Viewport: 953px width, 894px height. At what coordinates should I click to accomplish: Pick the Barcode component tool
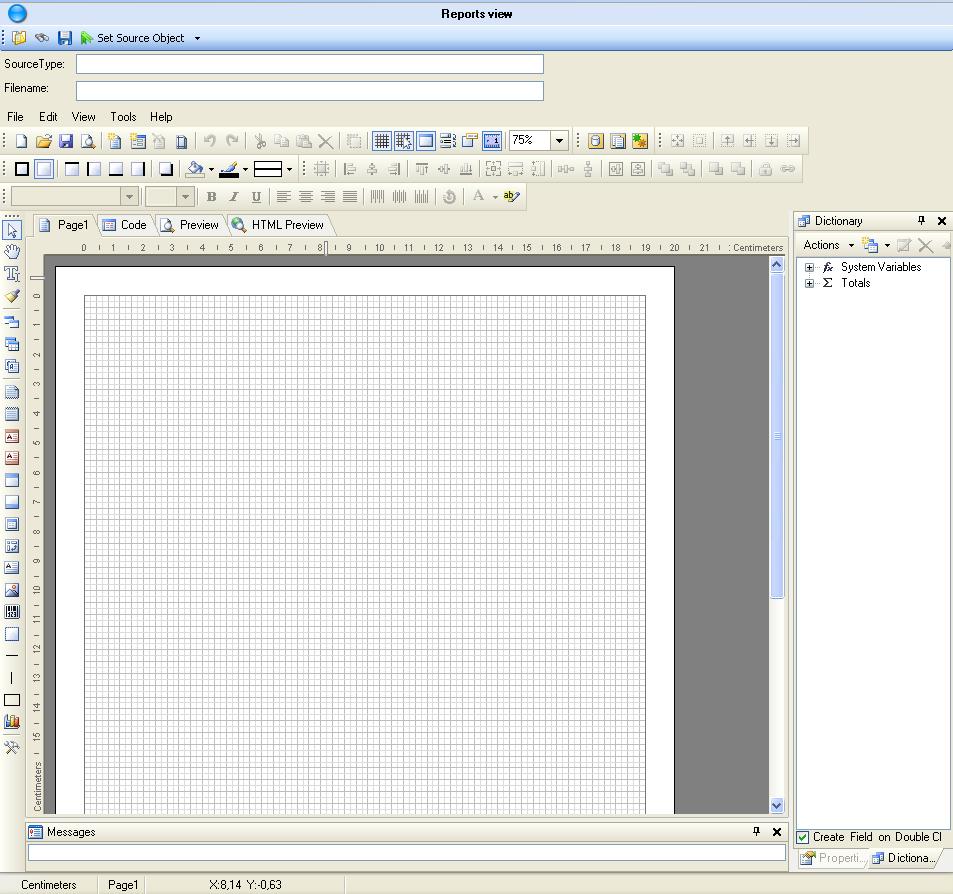[x=12, y=611]
